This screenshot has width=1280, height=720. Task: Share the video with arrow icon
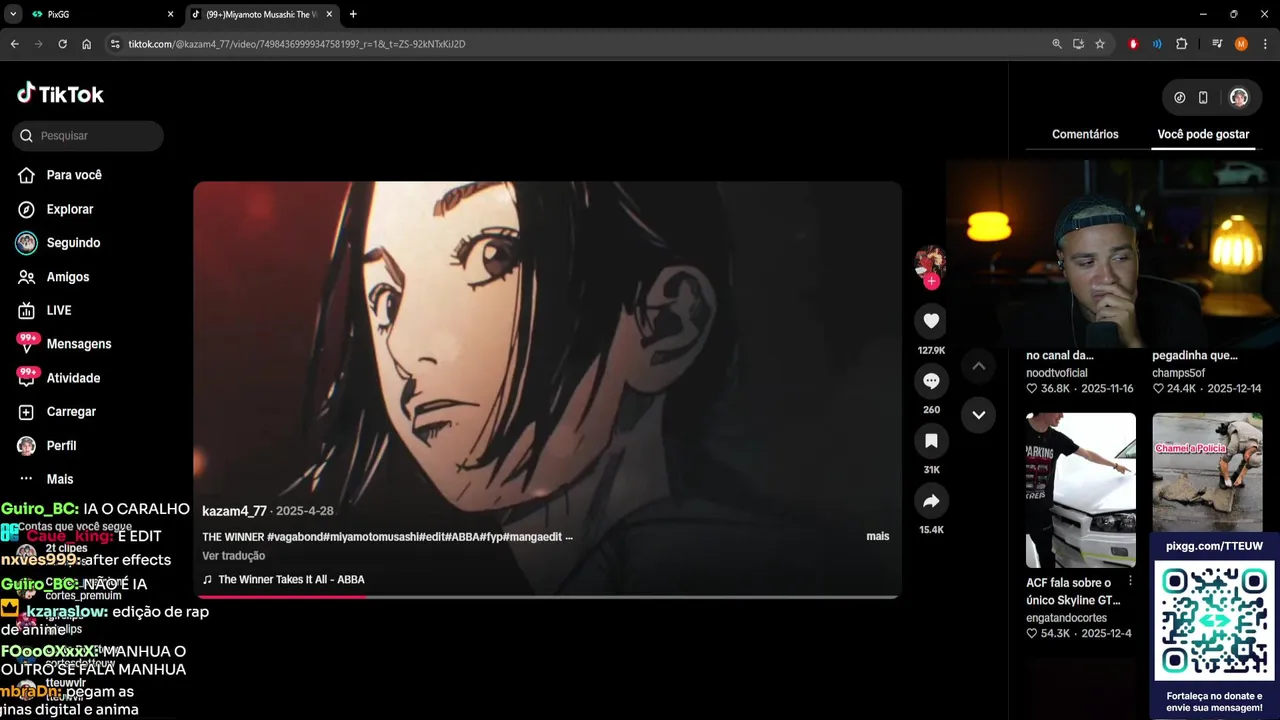(931, 501)
